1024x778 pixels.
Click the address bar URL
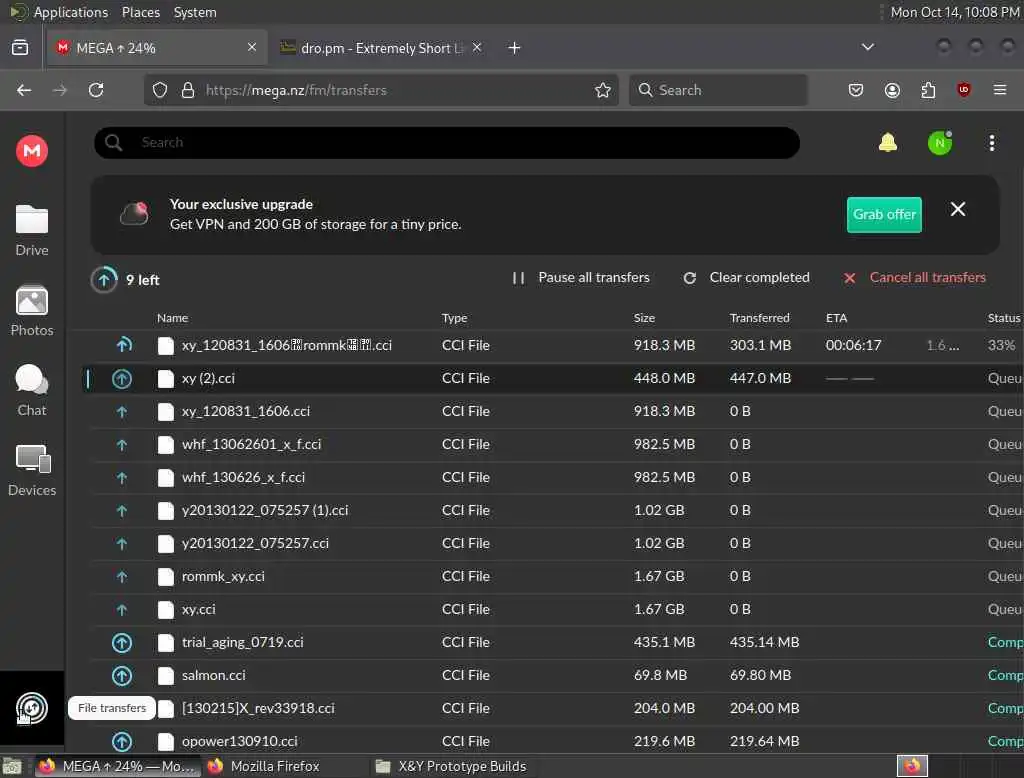296,90
